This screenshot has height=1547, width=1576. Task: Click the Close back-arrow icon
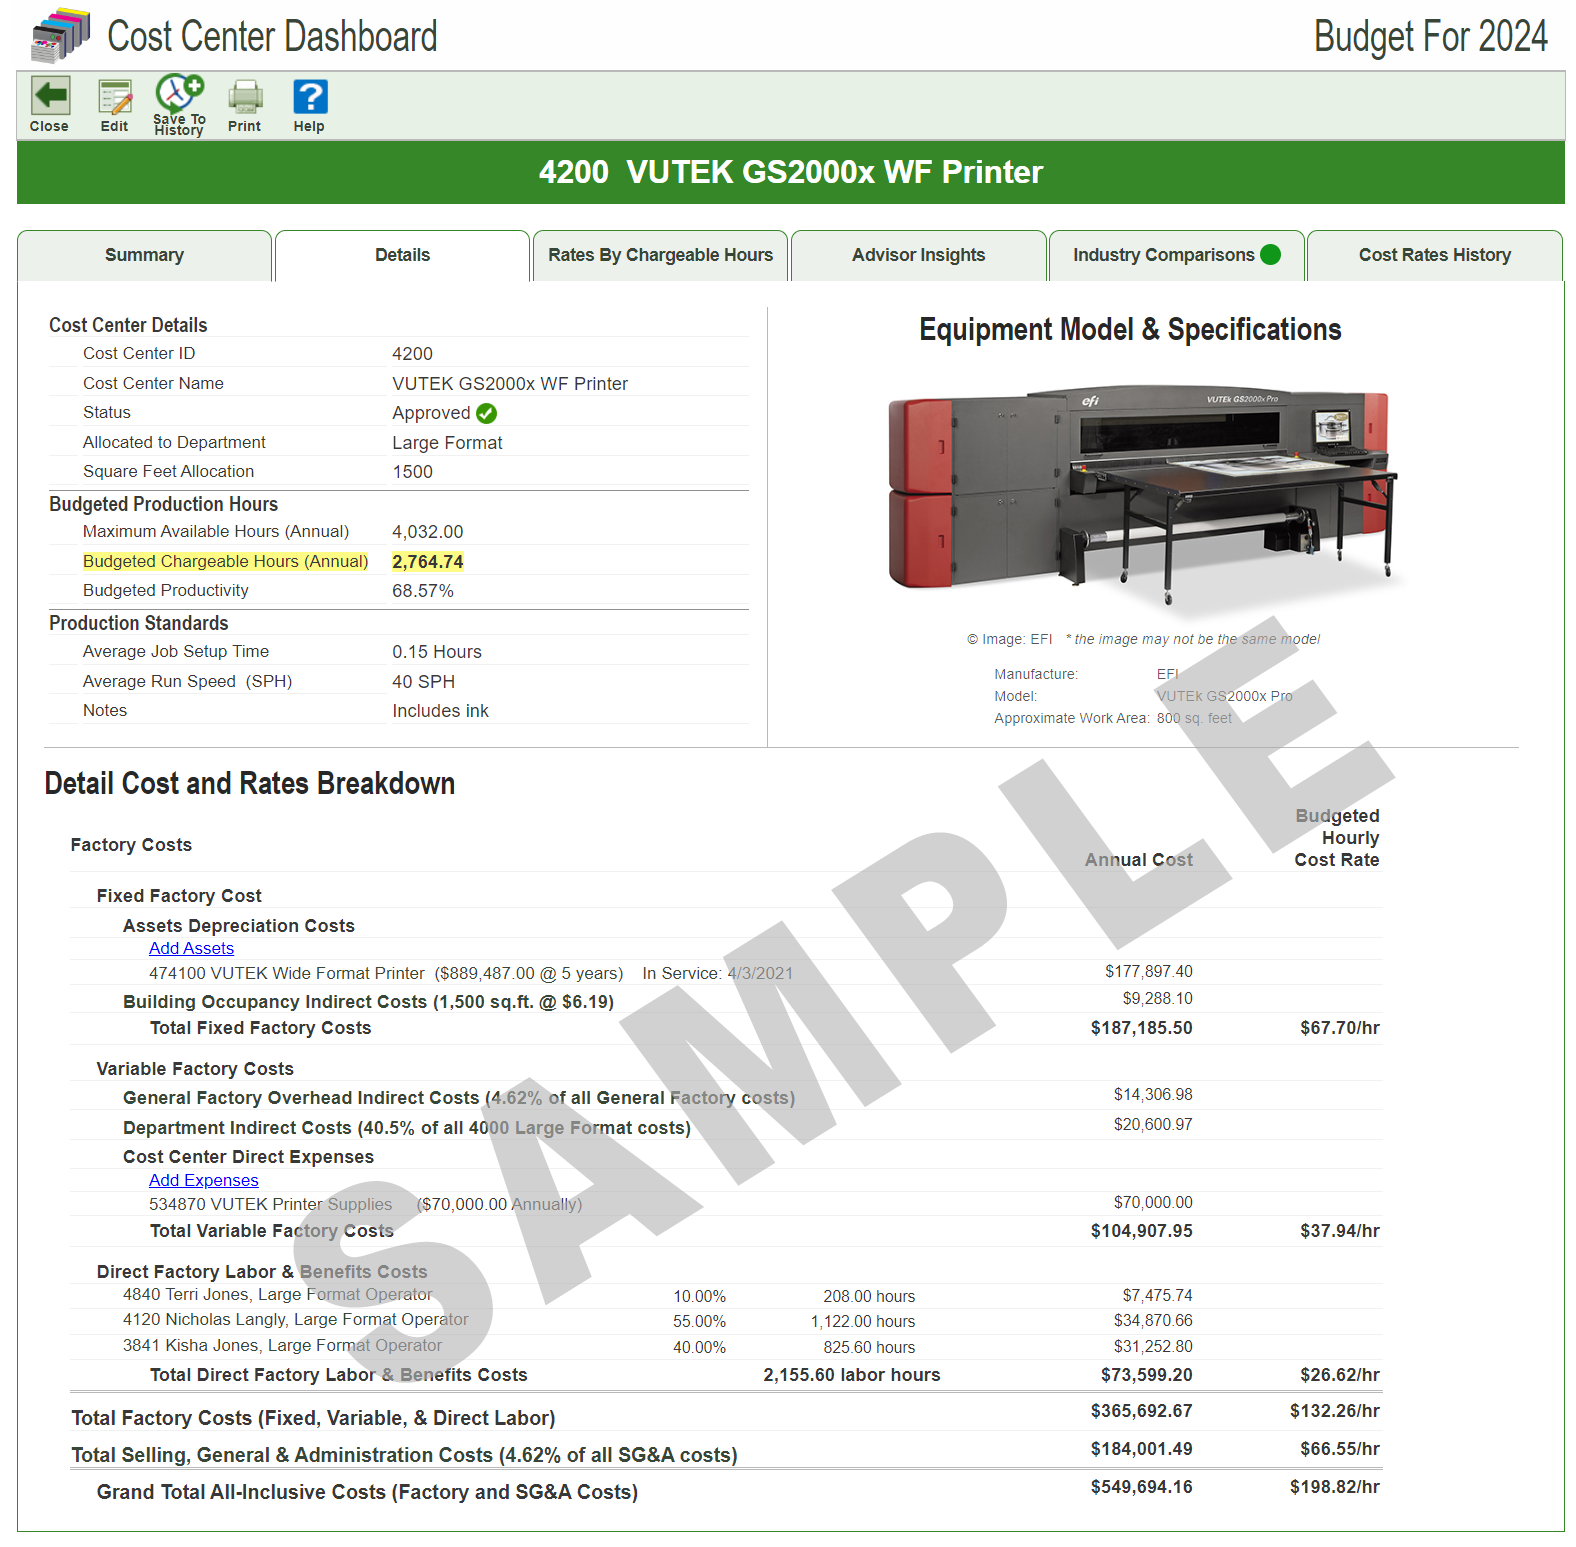click(x=50, y=97)
